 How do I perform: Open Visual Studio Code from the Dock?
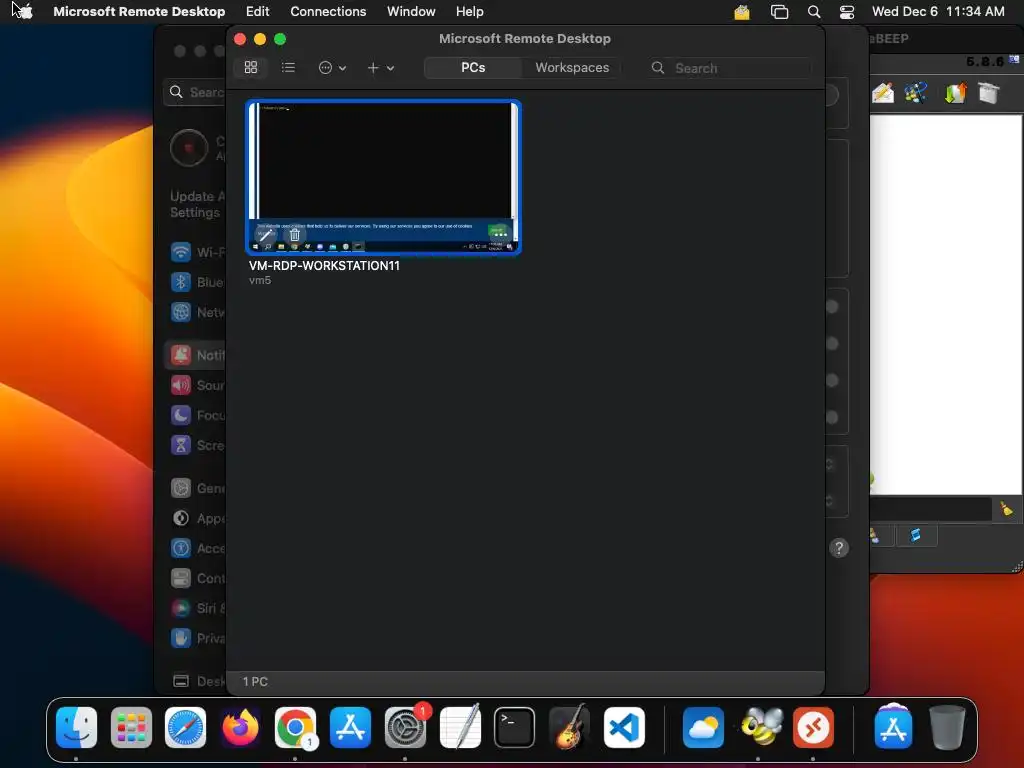(x=624, y=727)
